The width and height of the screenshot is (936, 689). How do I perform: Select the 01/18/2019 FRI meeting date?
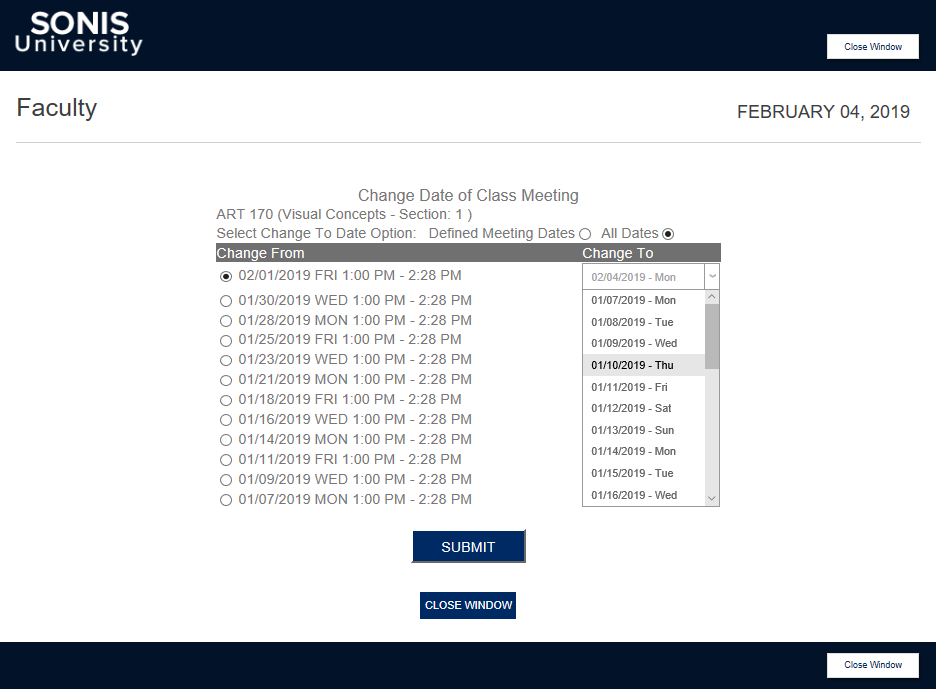coord(226,399)
